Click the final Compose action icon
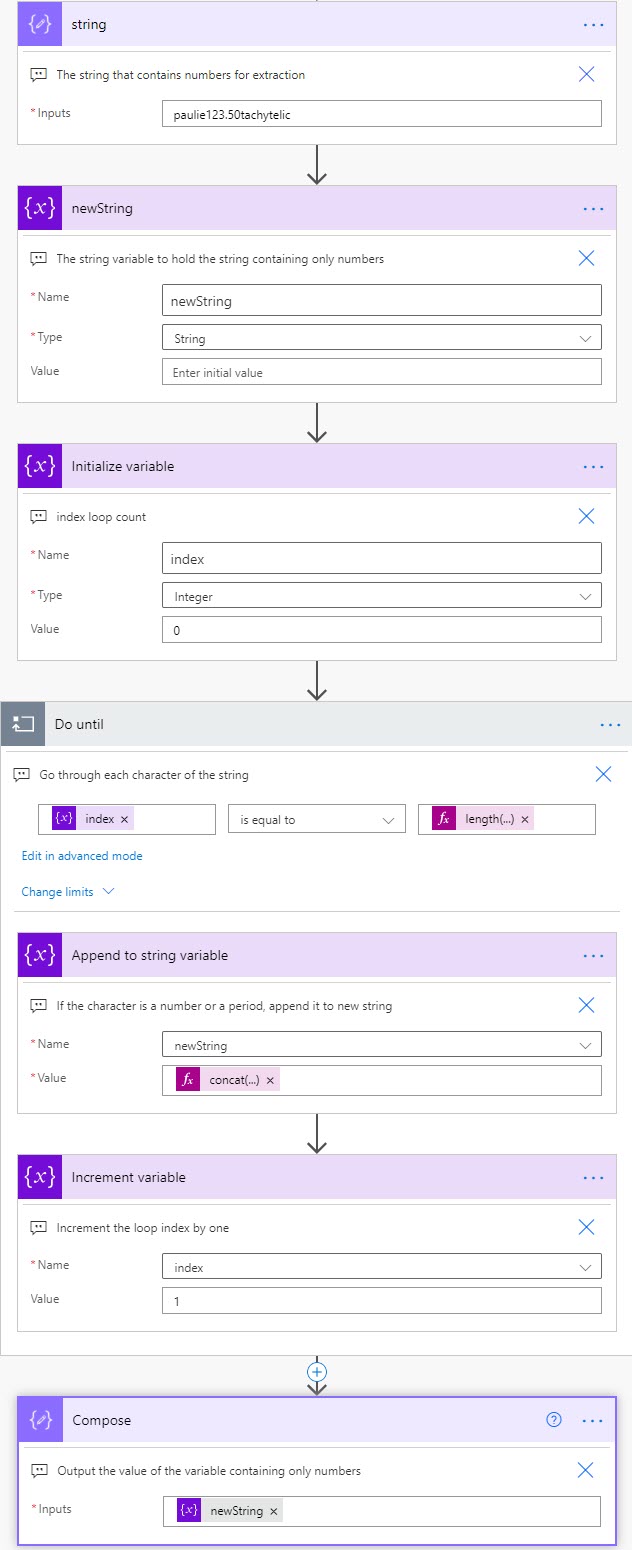Screen dimensions: 632x1550 click(x=41, y=1420)
